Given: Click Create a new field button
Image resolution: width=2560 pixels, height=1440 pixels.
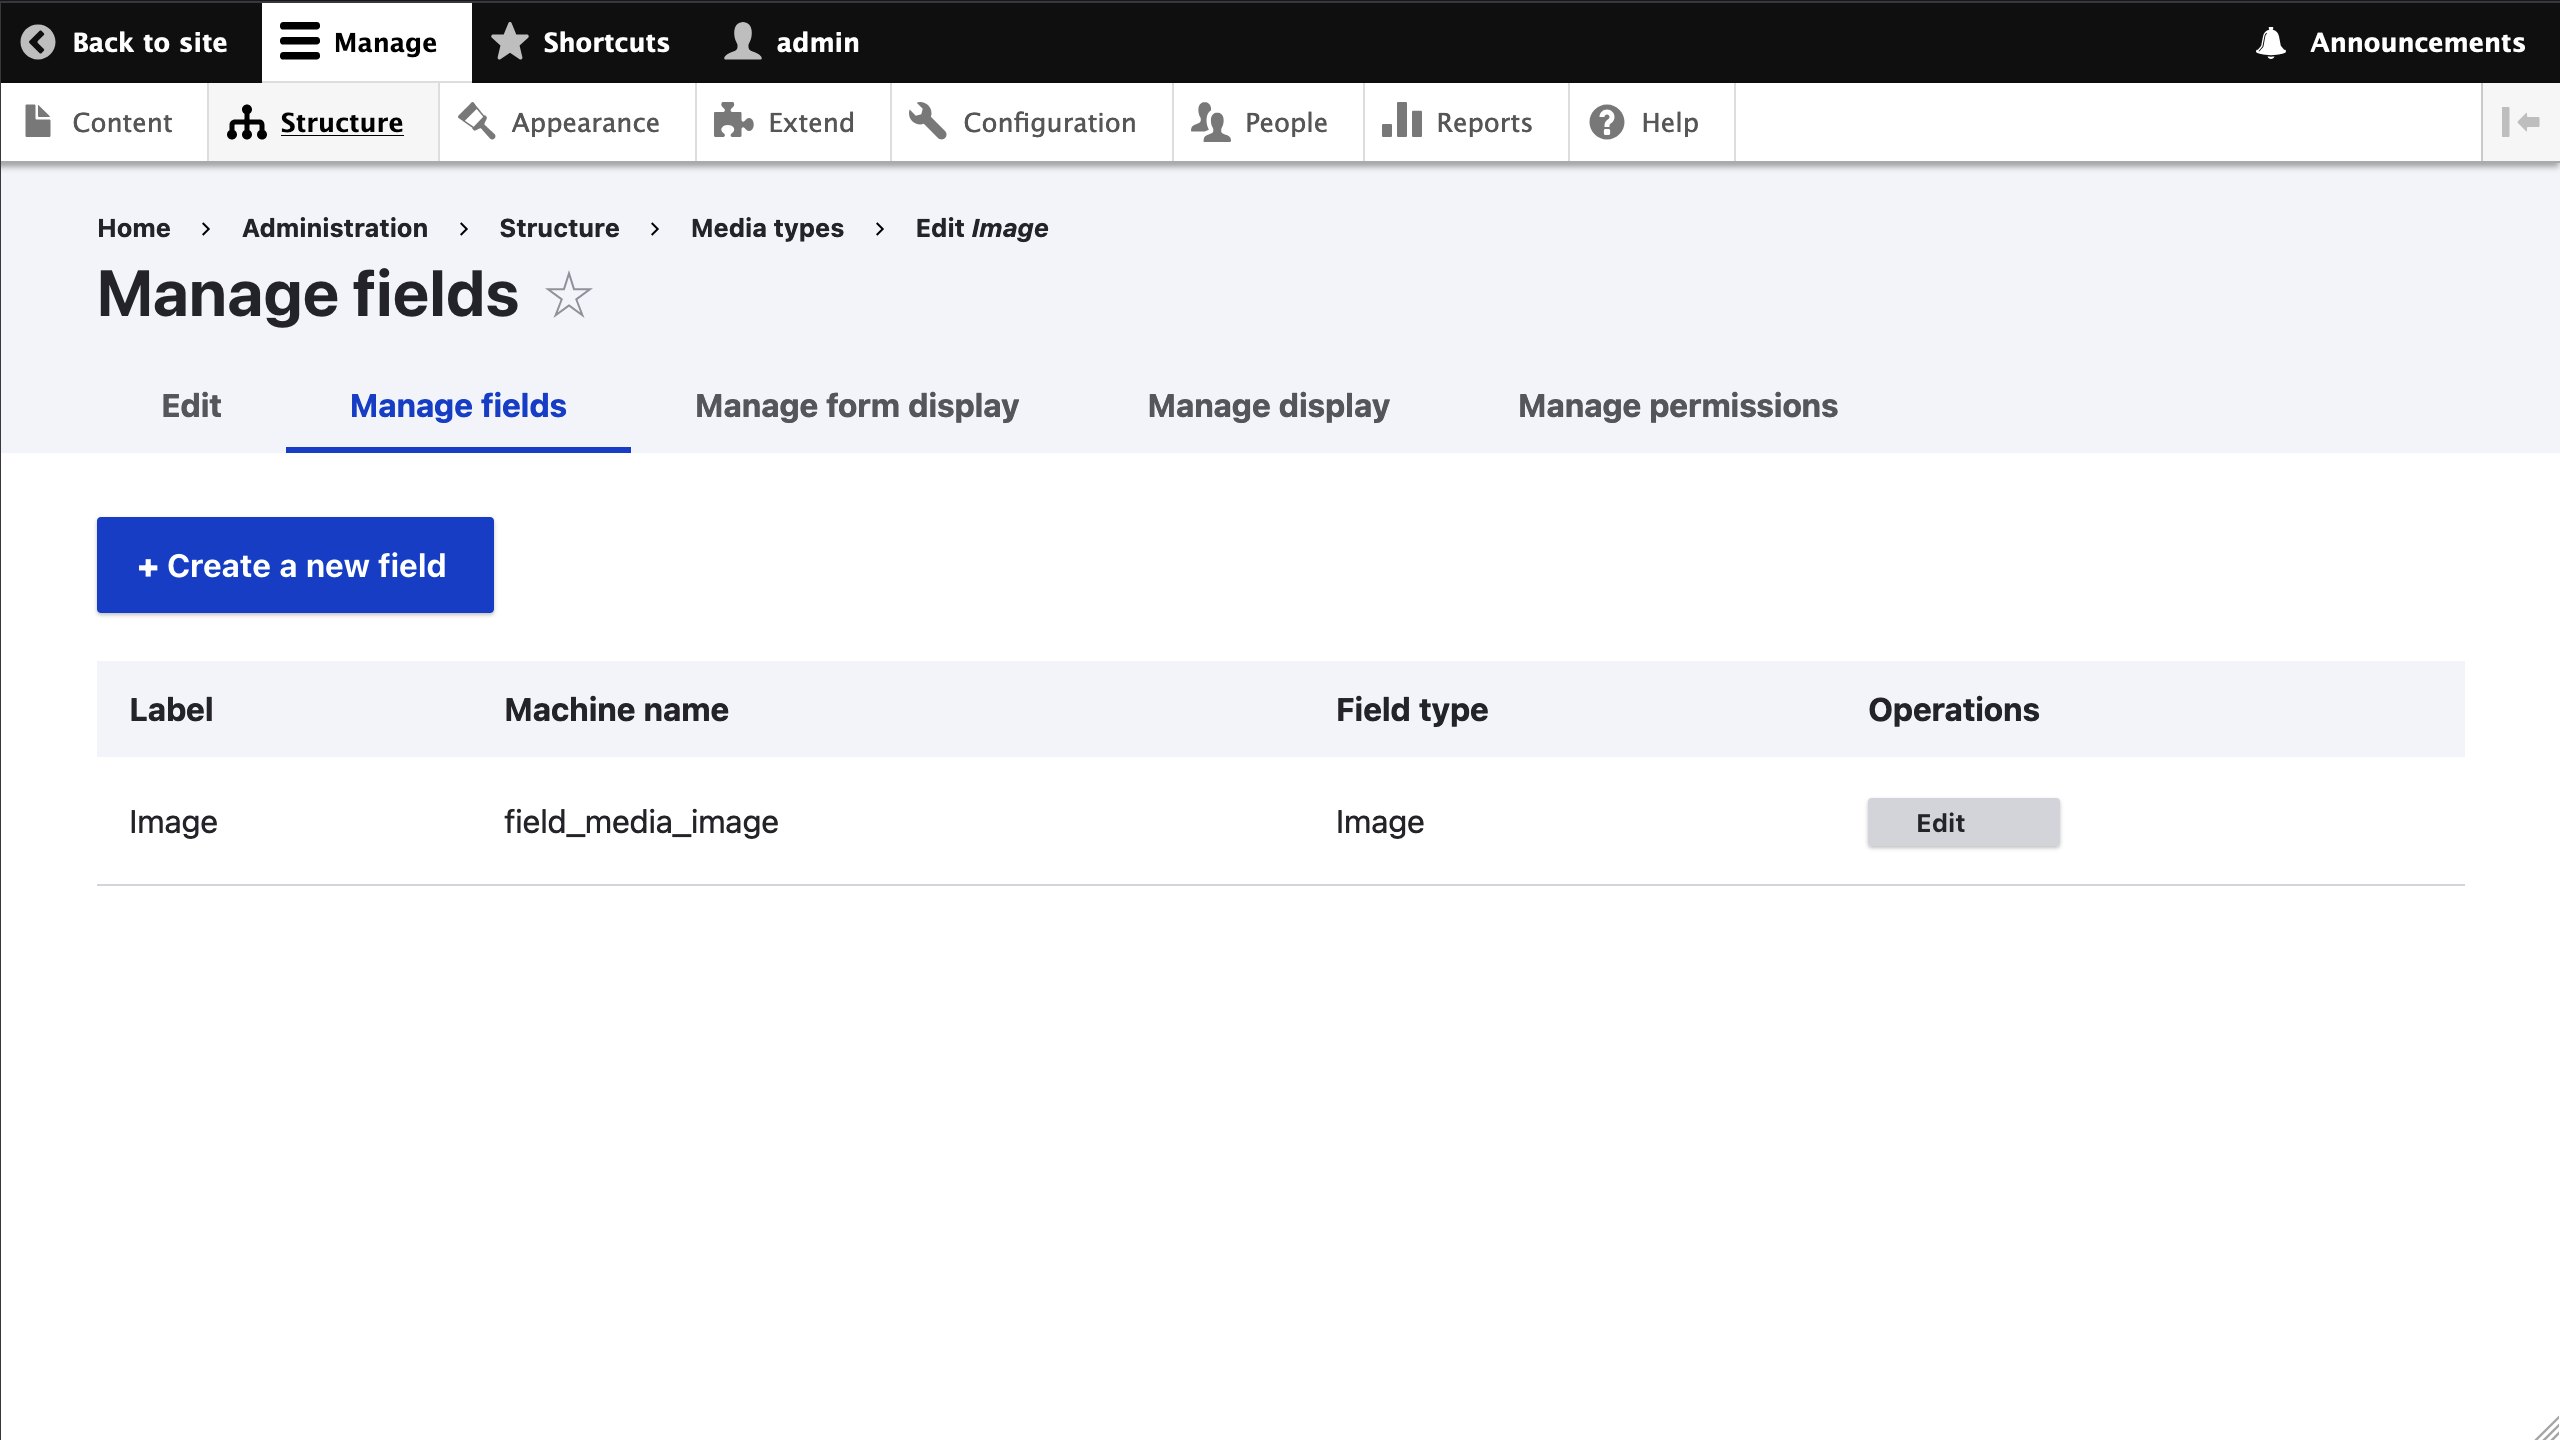Looking at the screenshot, I should (x=295, y=565).
